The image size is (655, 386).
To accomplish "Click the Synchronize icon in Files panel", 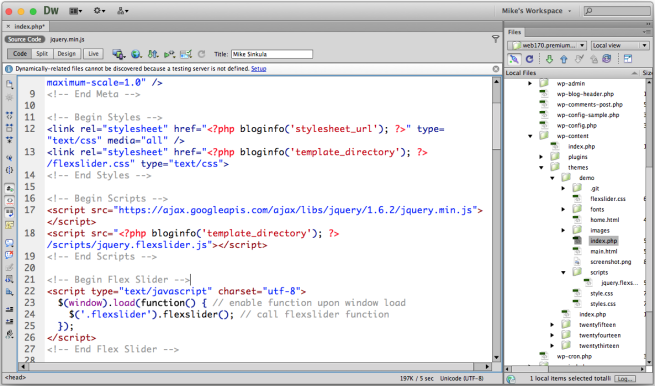I will 607,59.
